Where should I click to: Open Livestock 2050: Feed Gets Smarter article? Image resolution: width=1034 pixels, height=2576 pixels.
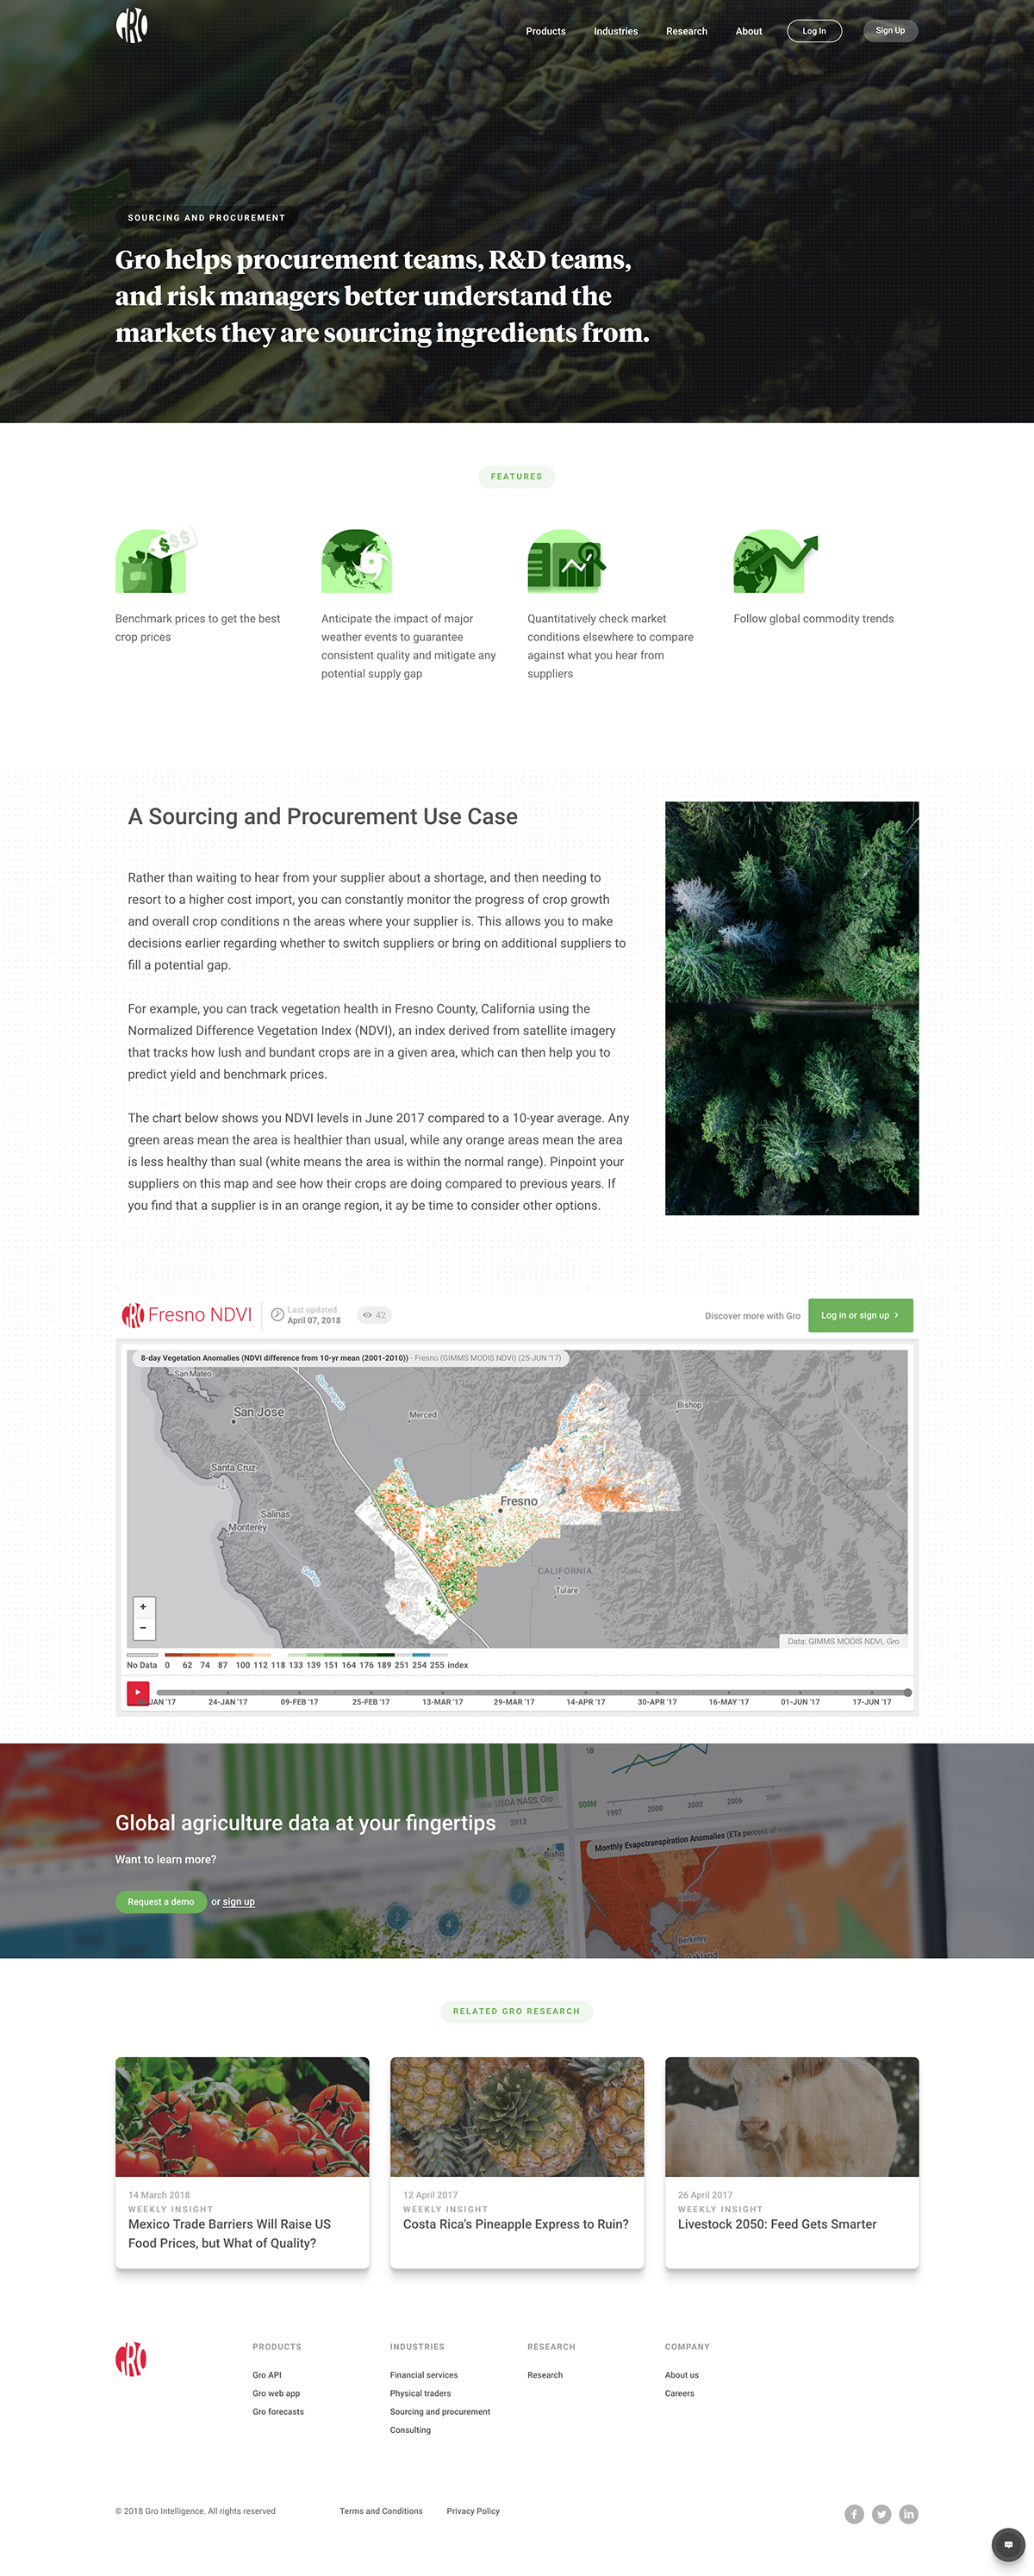[777, 2224]
